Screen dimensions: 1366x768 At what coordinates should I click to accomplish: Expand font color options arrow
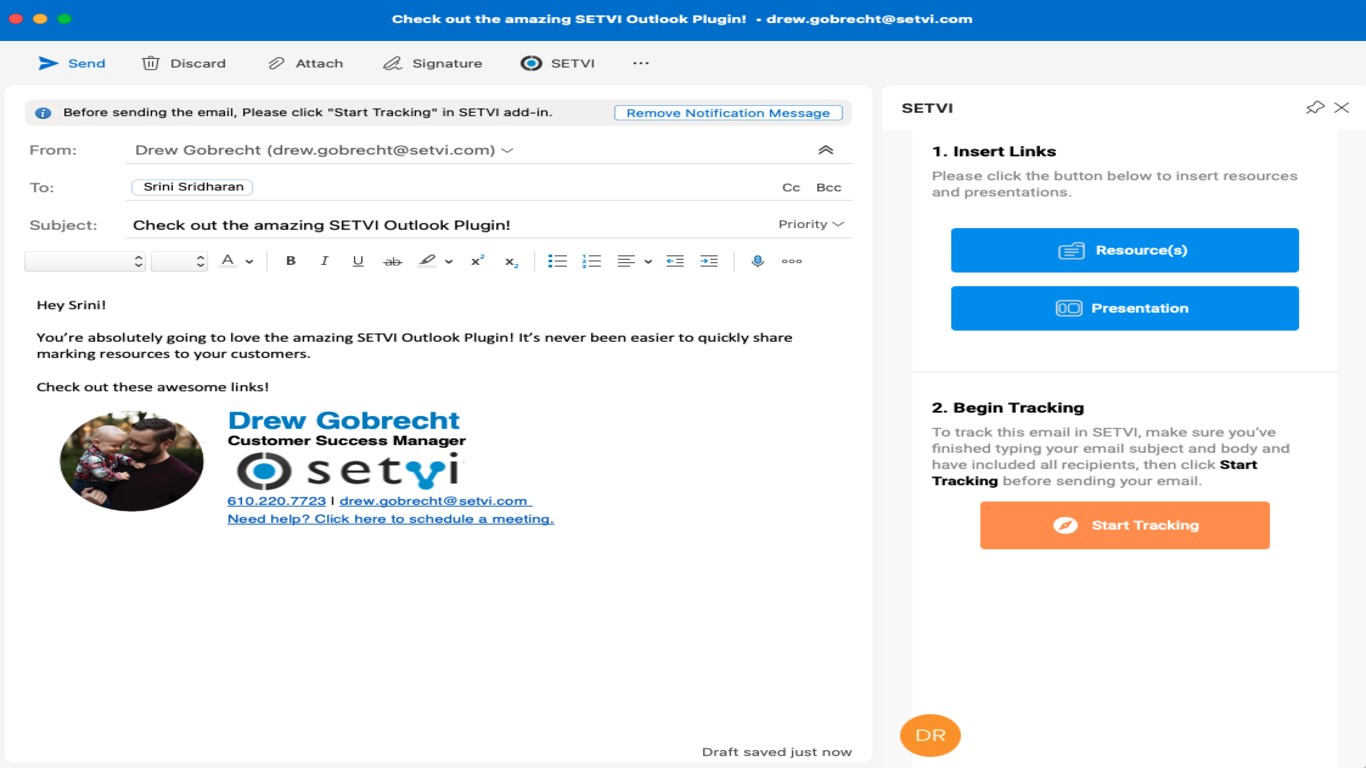[x=249, y=262]
